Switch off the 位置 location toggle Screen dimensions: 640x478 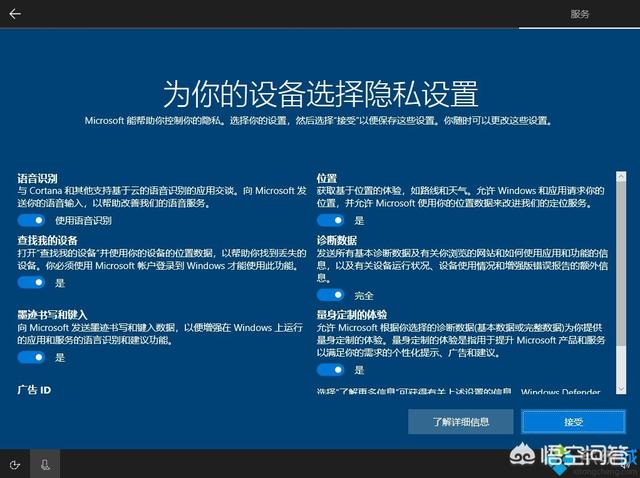pyautogui.click(x=330, y=220)
